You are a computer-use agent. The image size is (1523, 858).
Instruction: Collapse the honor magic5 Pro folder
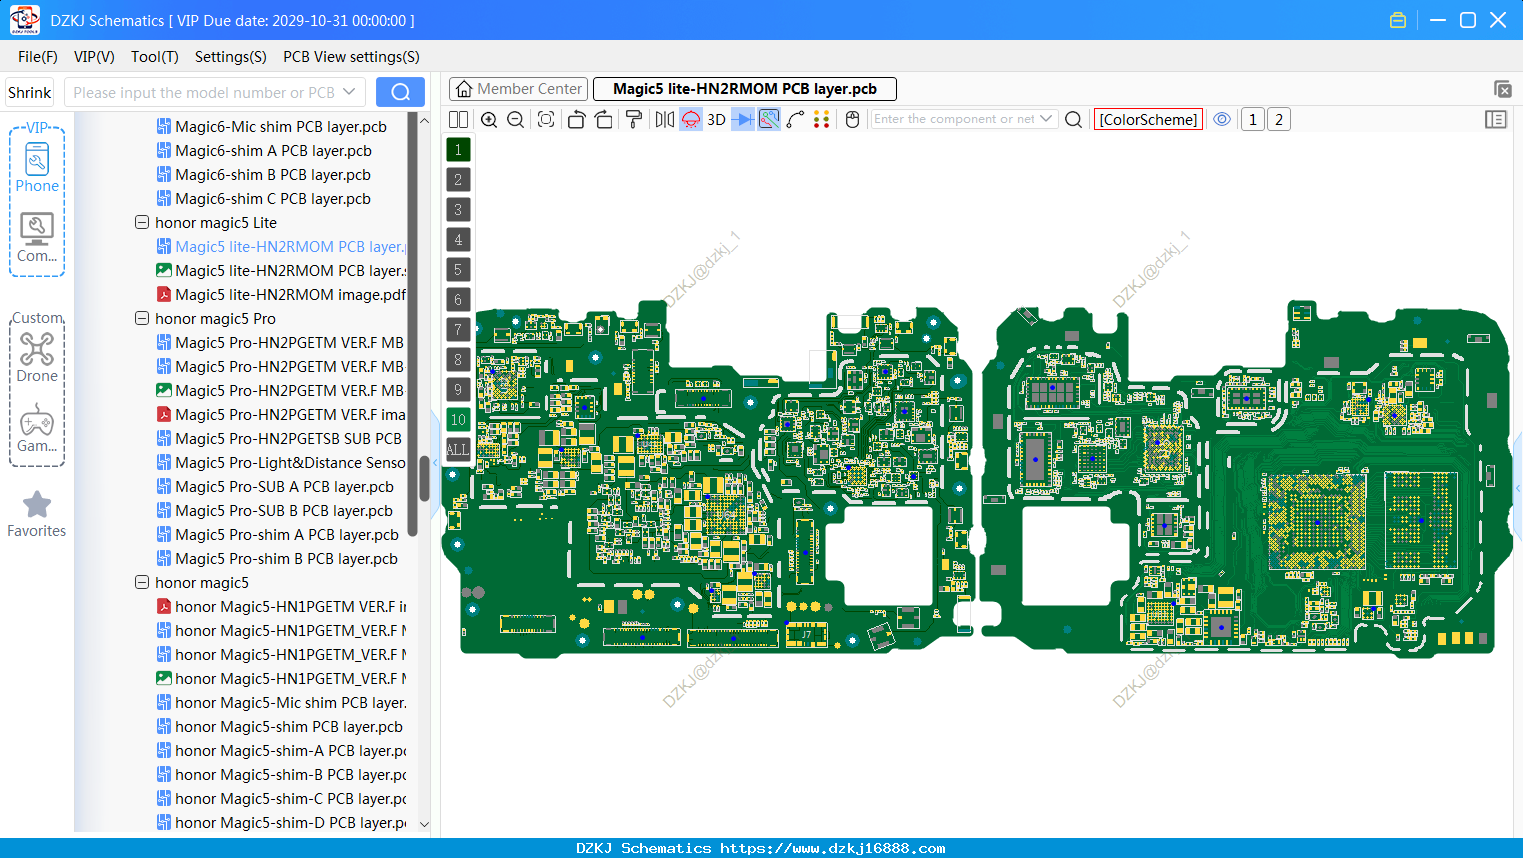142,318
